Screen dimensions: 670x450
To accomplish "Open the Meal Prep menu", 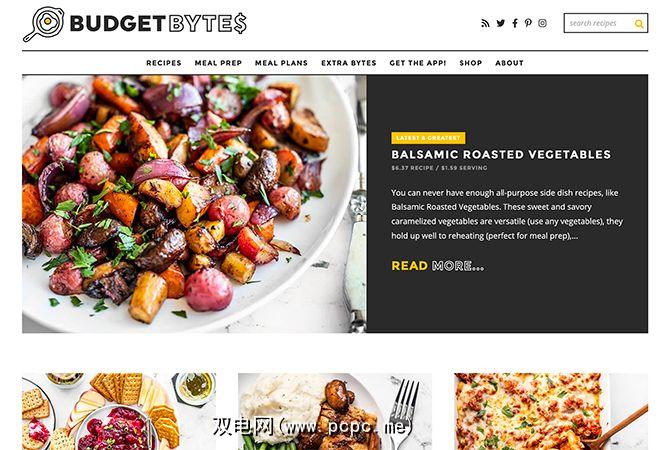I will (x=218, y=63).
